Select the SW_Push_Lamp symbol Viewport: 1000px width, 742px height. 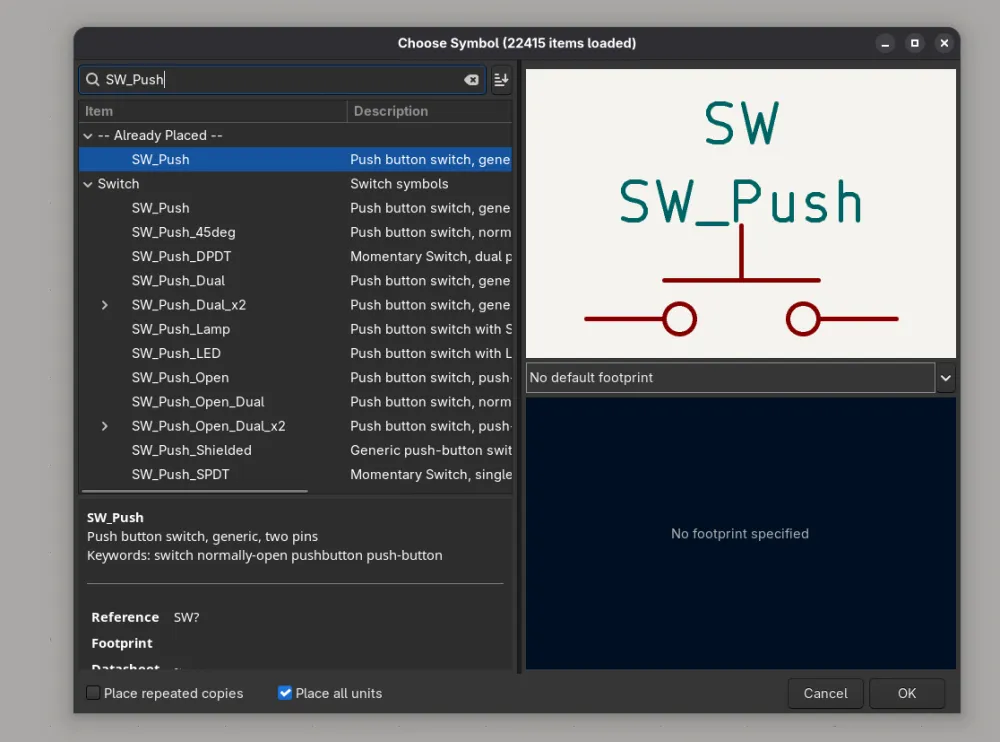pyautogui.click(x=181, y=329)
